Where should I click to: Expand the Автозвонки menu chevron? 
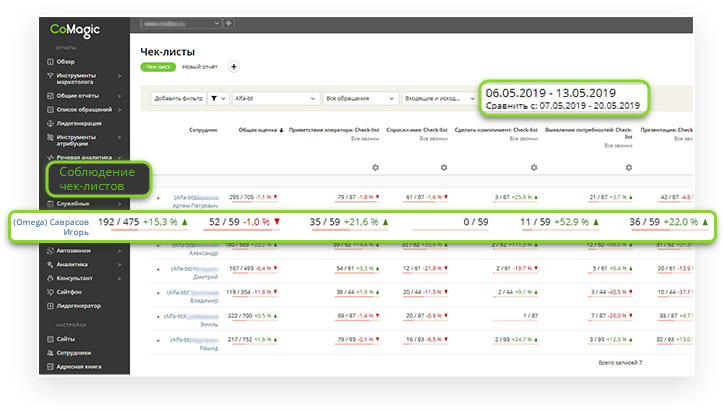pos(120,251)
